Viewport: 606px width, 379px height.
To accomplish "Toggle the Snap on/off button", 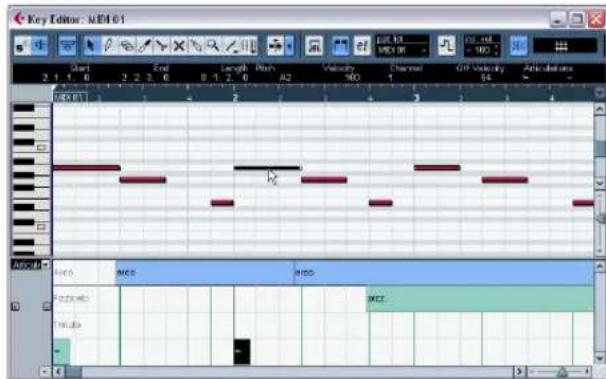I will pos(518,46).
